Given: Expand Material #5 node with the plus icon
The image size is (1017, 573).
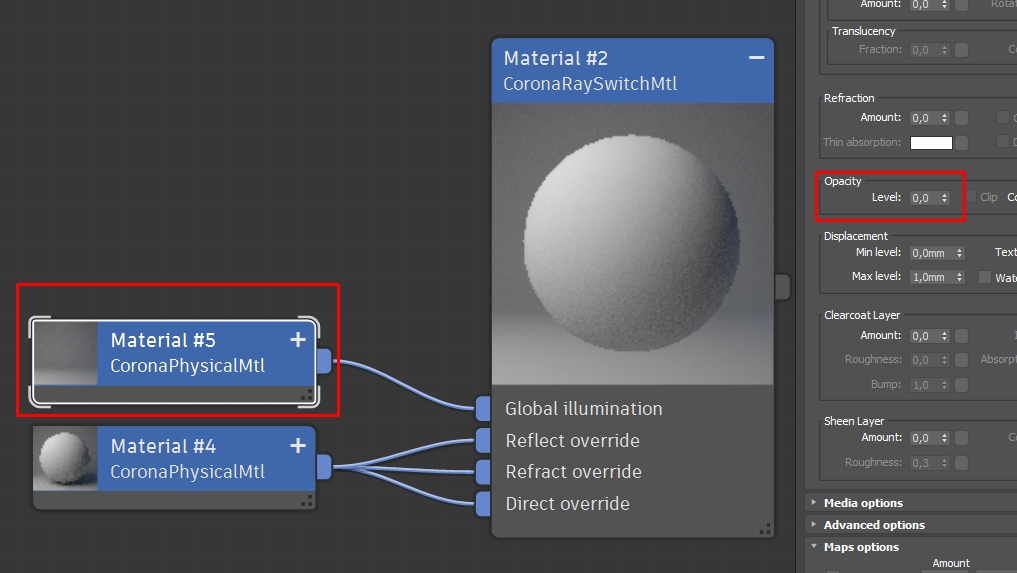Looking at the screenshot, I should click(x=298, y=339).
